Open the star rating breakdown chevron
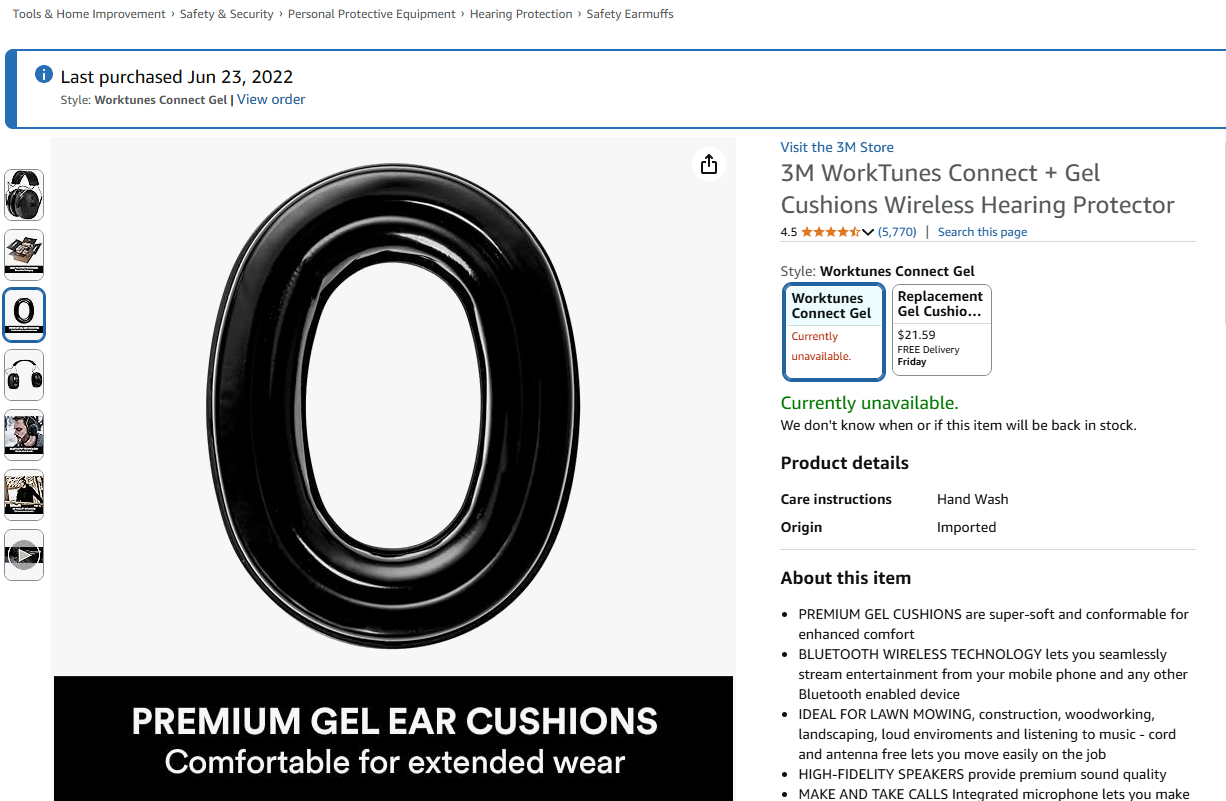Screen dimensions: 1226x801 [x=867, y=232]
